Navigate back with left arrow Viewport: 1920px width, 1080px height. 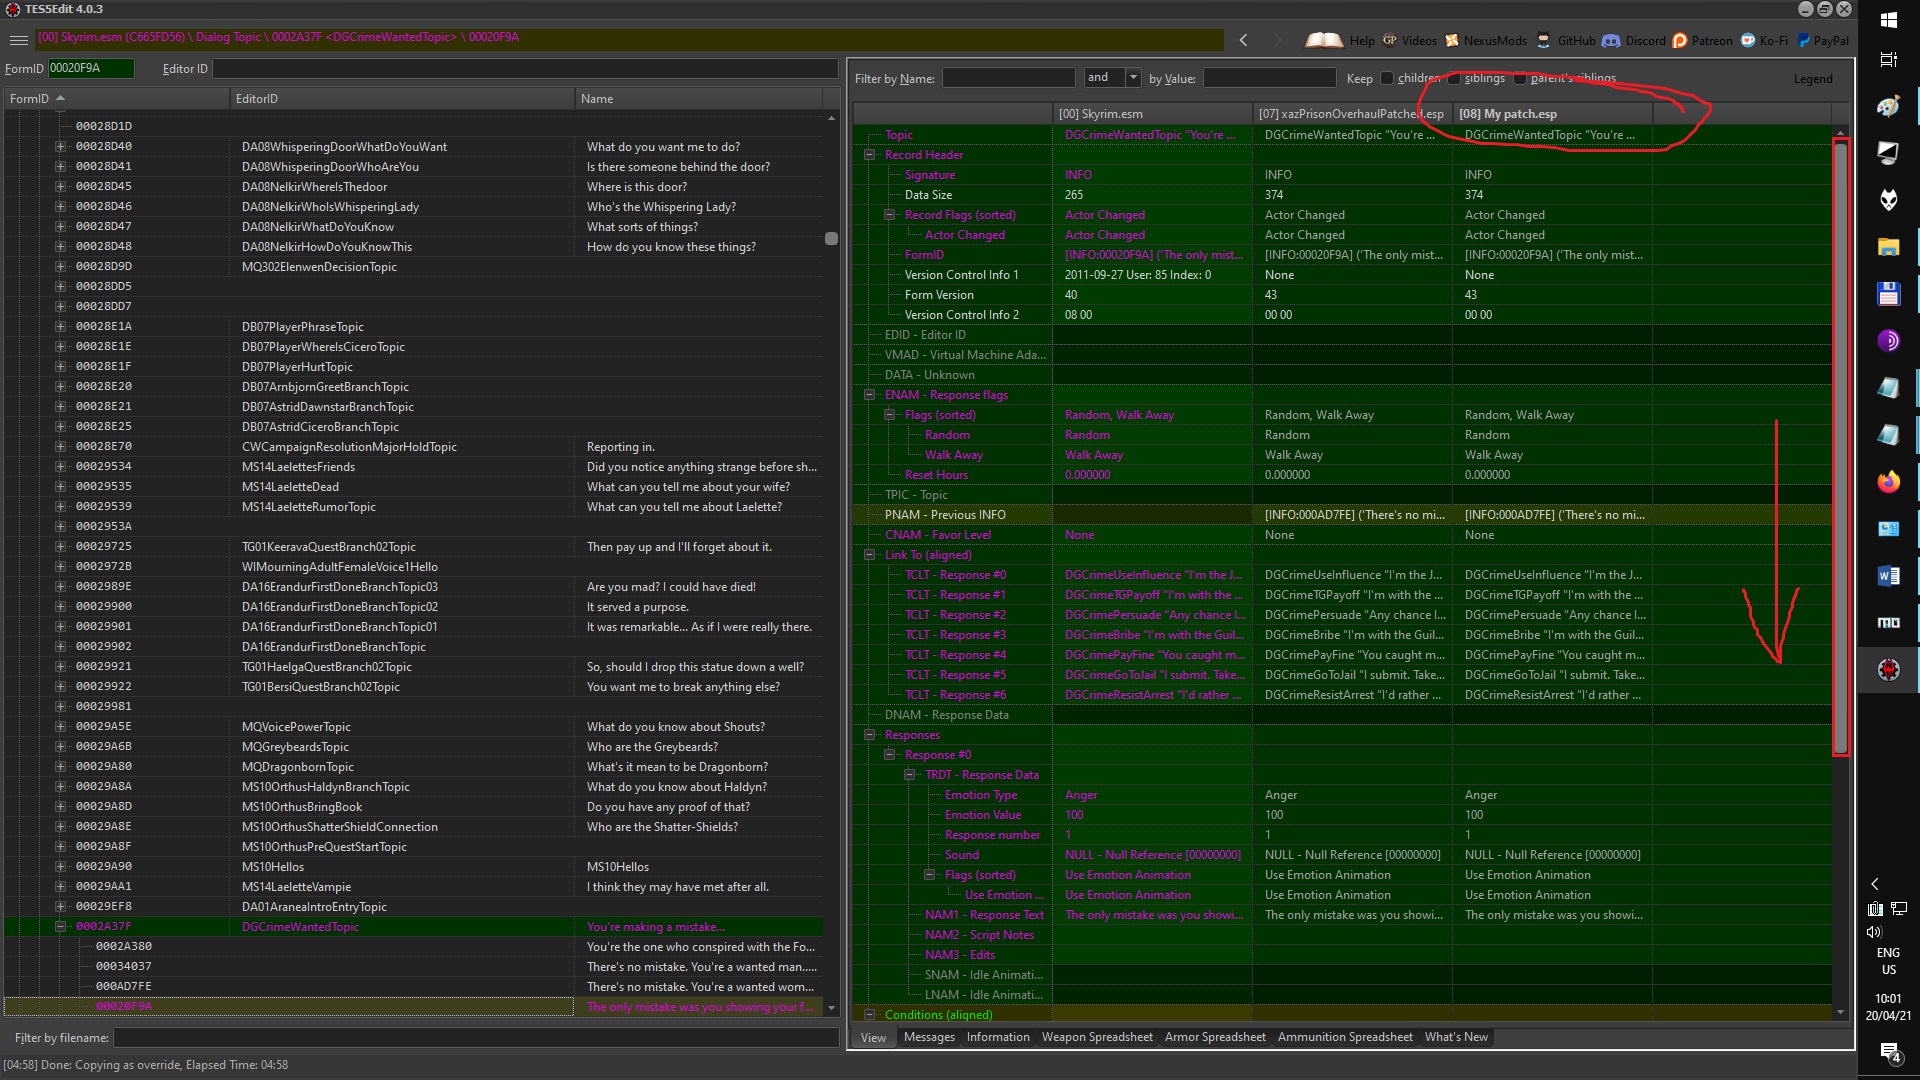[1243, 40]
